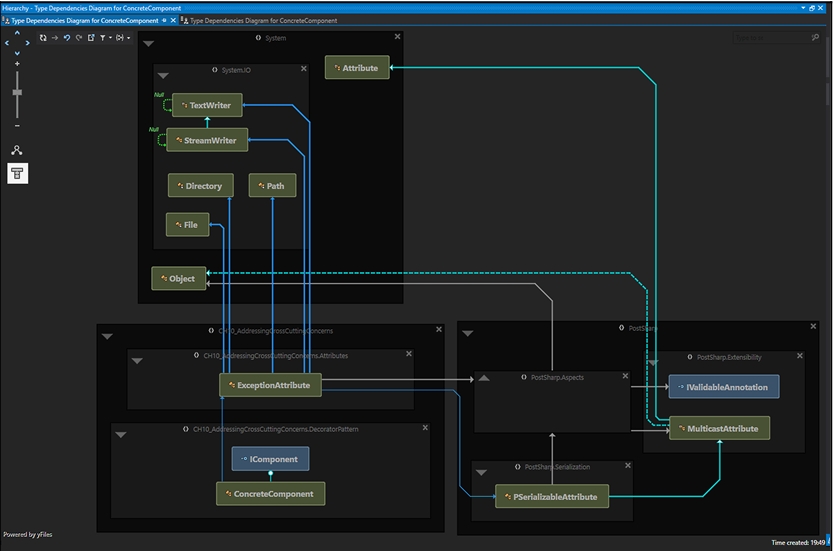This screenshot has width=835, height=551.
Task: Click the undo icon in diagram toolbar
Action: coord(67,38)
